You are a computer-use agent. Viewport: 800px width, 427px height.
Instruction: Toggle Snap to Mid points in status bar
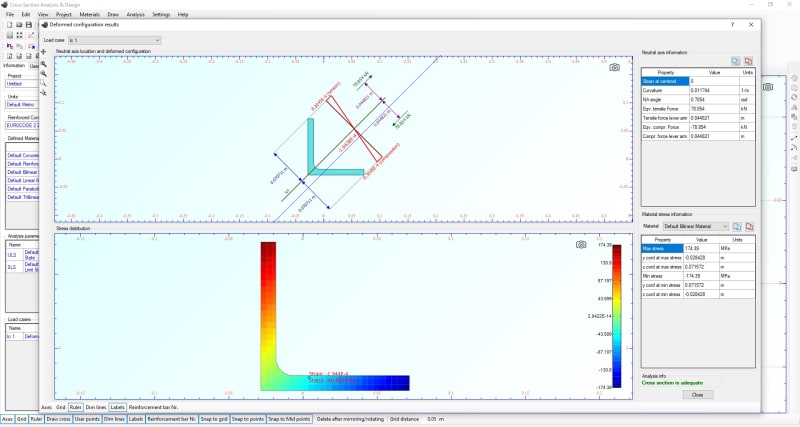(x=289, y=419)
